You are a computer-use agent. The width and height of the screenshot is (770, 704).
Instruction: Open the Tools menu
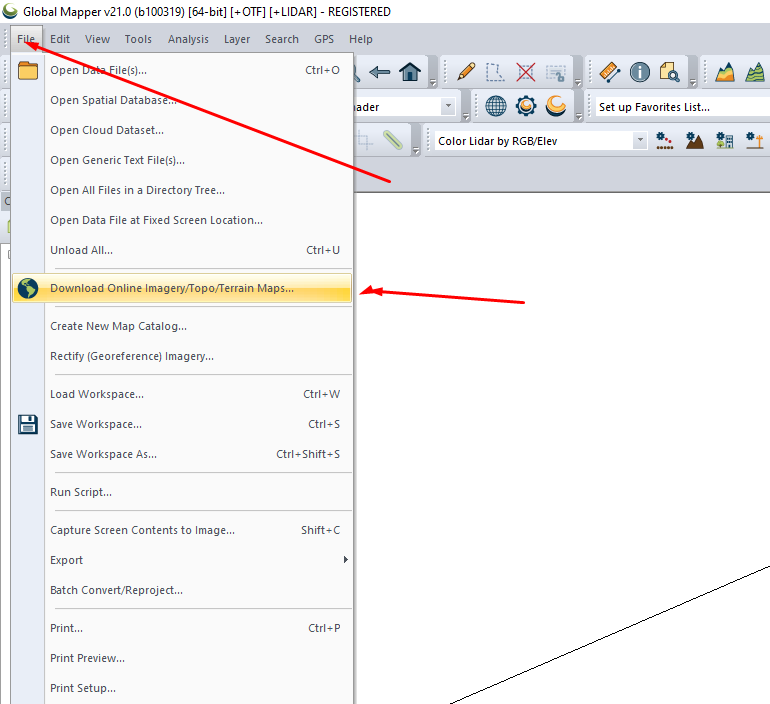(x=138, y=39)
